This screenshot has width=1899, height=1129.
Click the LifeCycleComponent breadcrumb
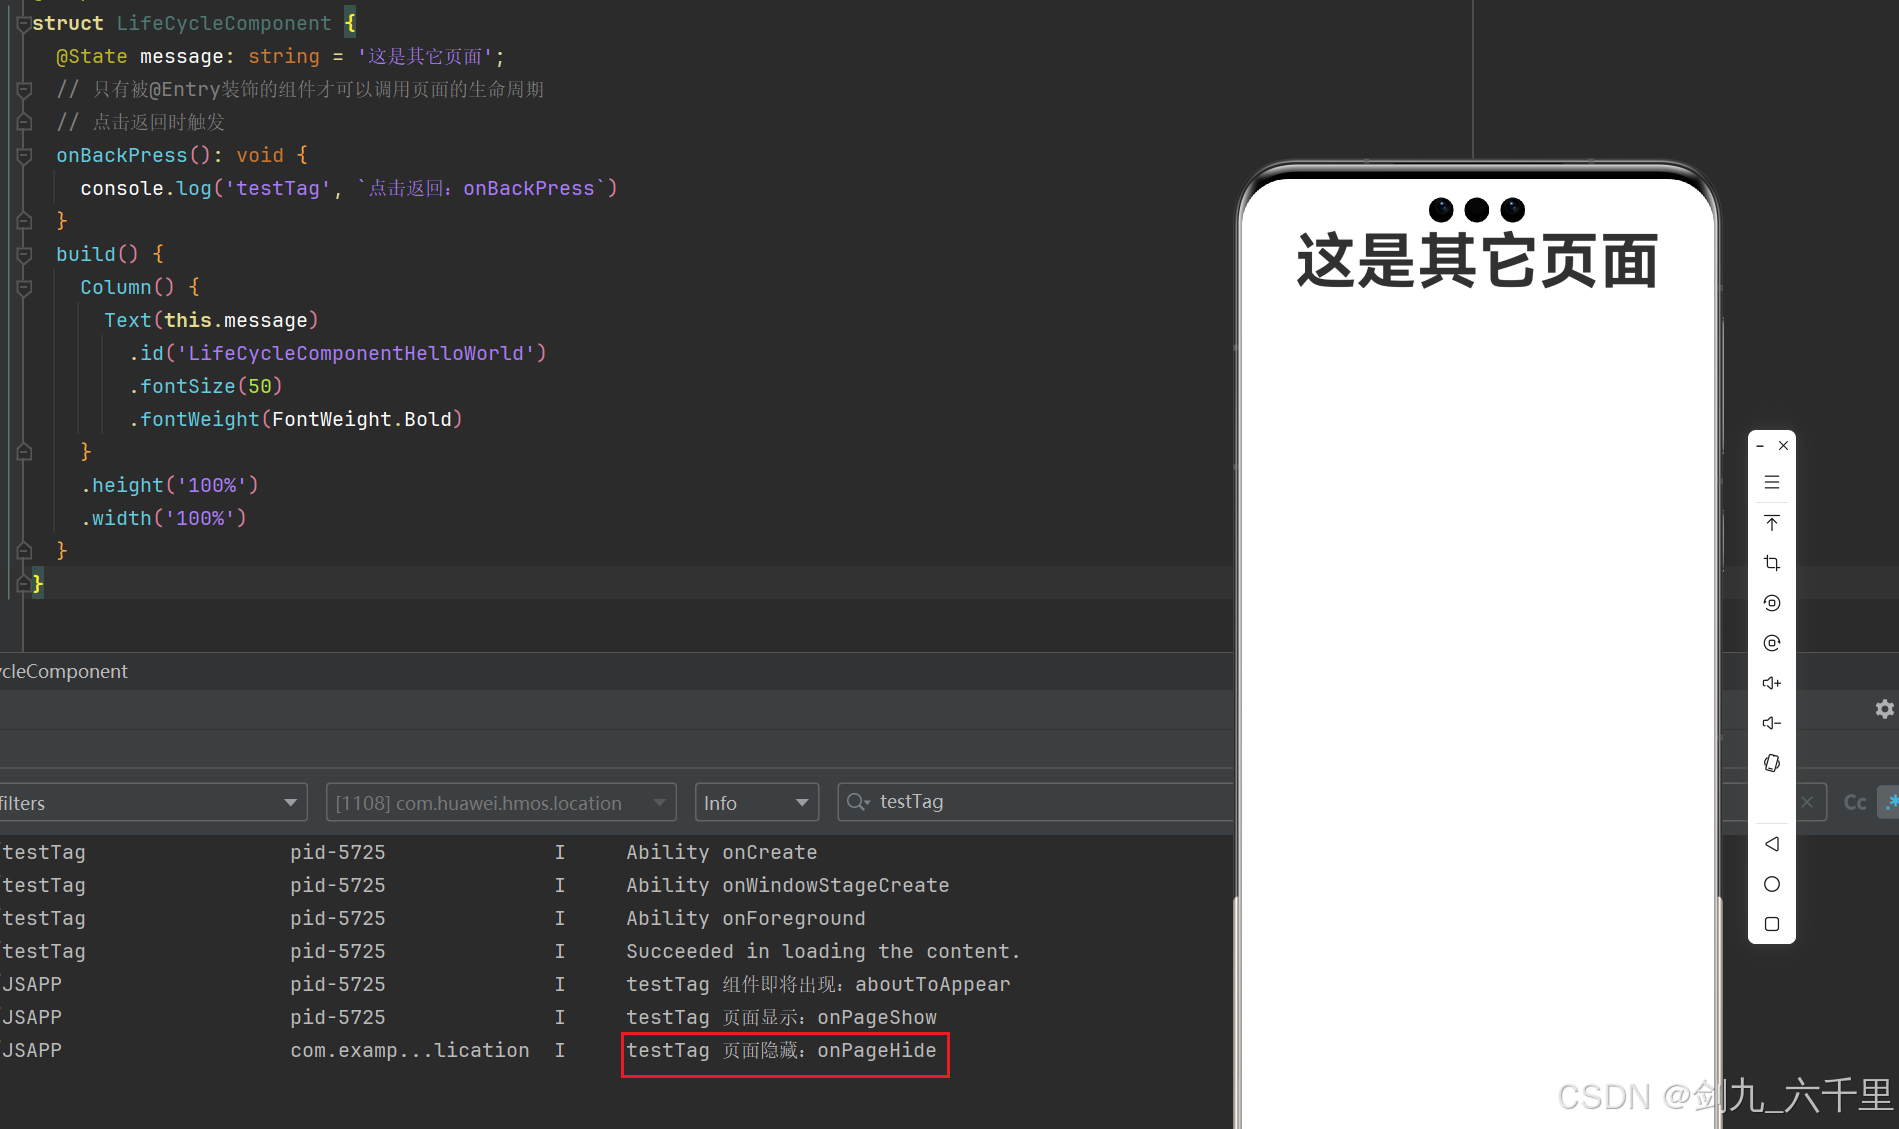tap(64, 672)
